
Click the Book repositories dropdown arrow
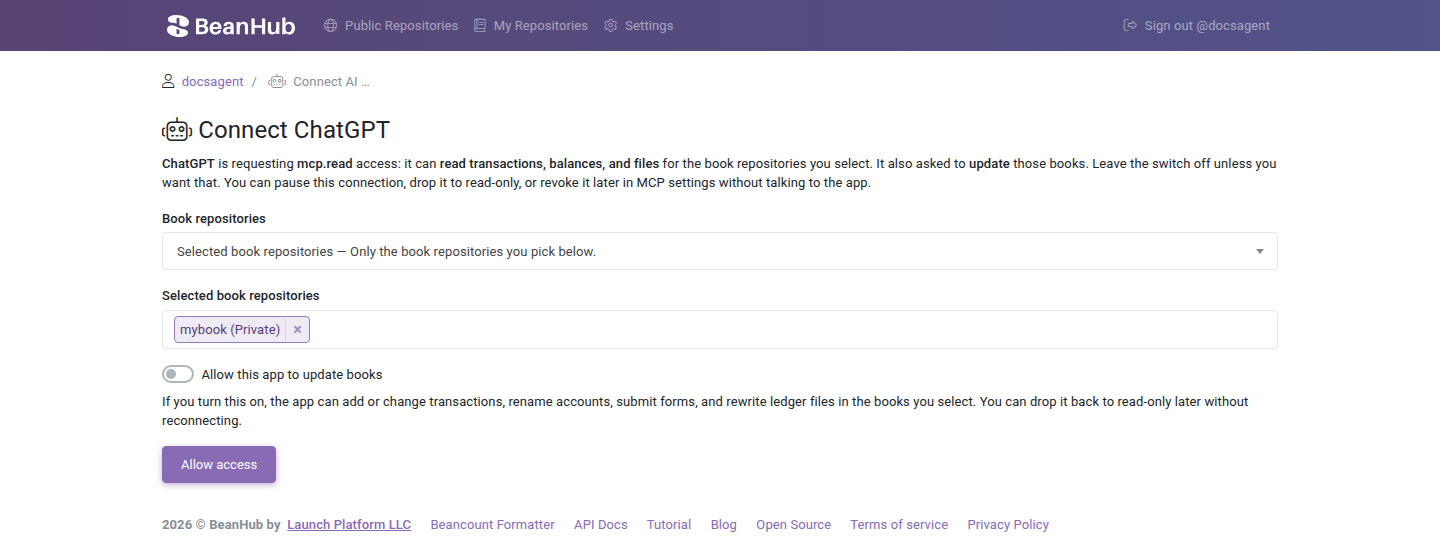[x=1260, y=251]
